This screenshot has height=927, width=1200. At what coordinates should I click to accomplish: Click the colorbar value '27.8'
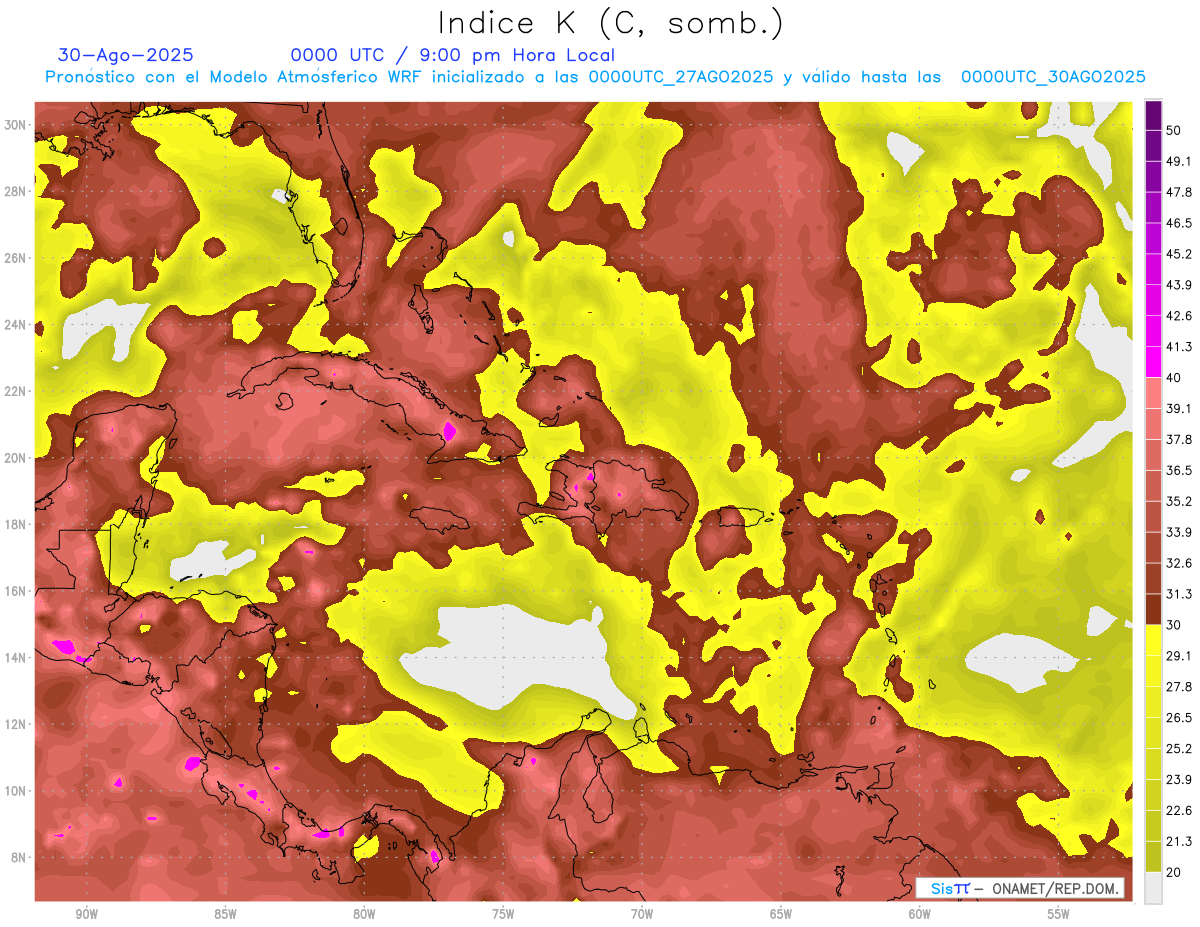1179,687
